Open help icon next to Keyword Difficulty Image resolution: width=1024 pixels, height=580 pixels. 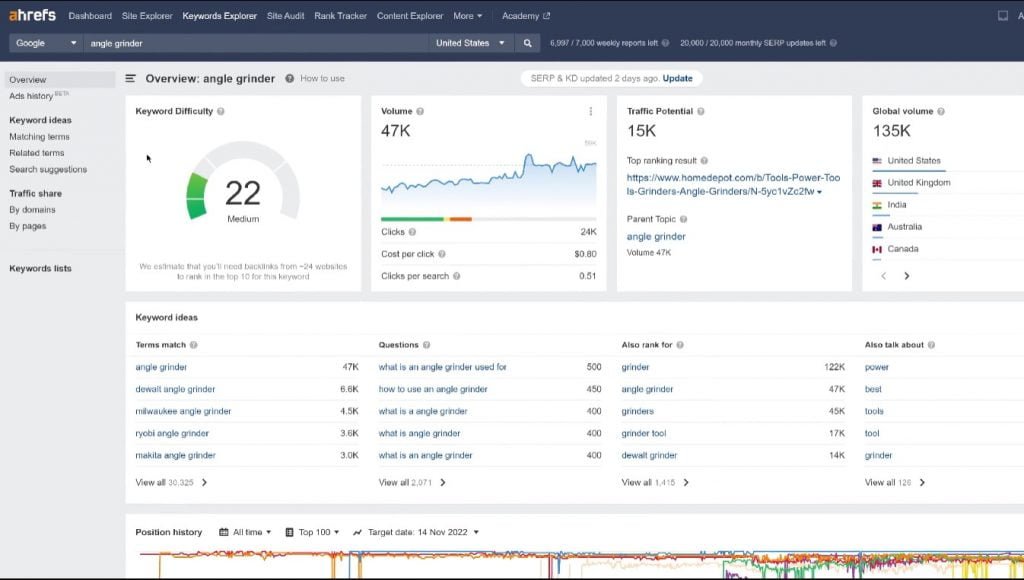pyautogui.click(x=221, y=111)
